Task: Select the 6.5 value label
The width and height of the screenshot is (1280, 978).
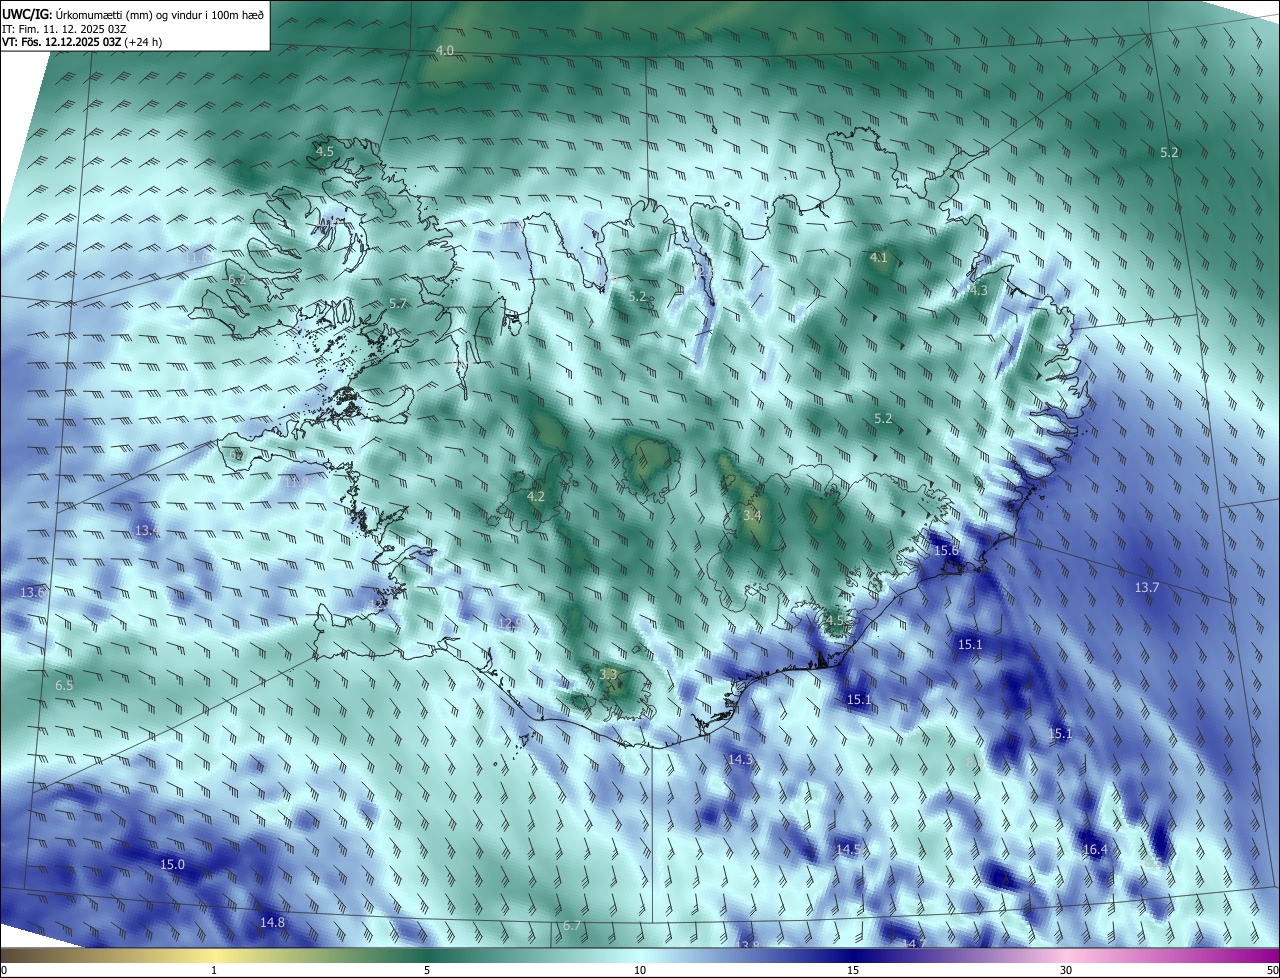Action: point(64,685)
